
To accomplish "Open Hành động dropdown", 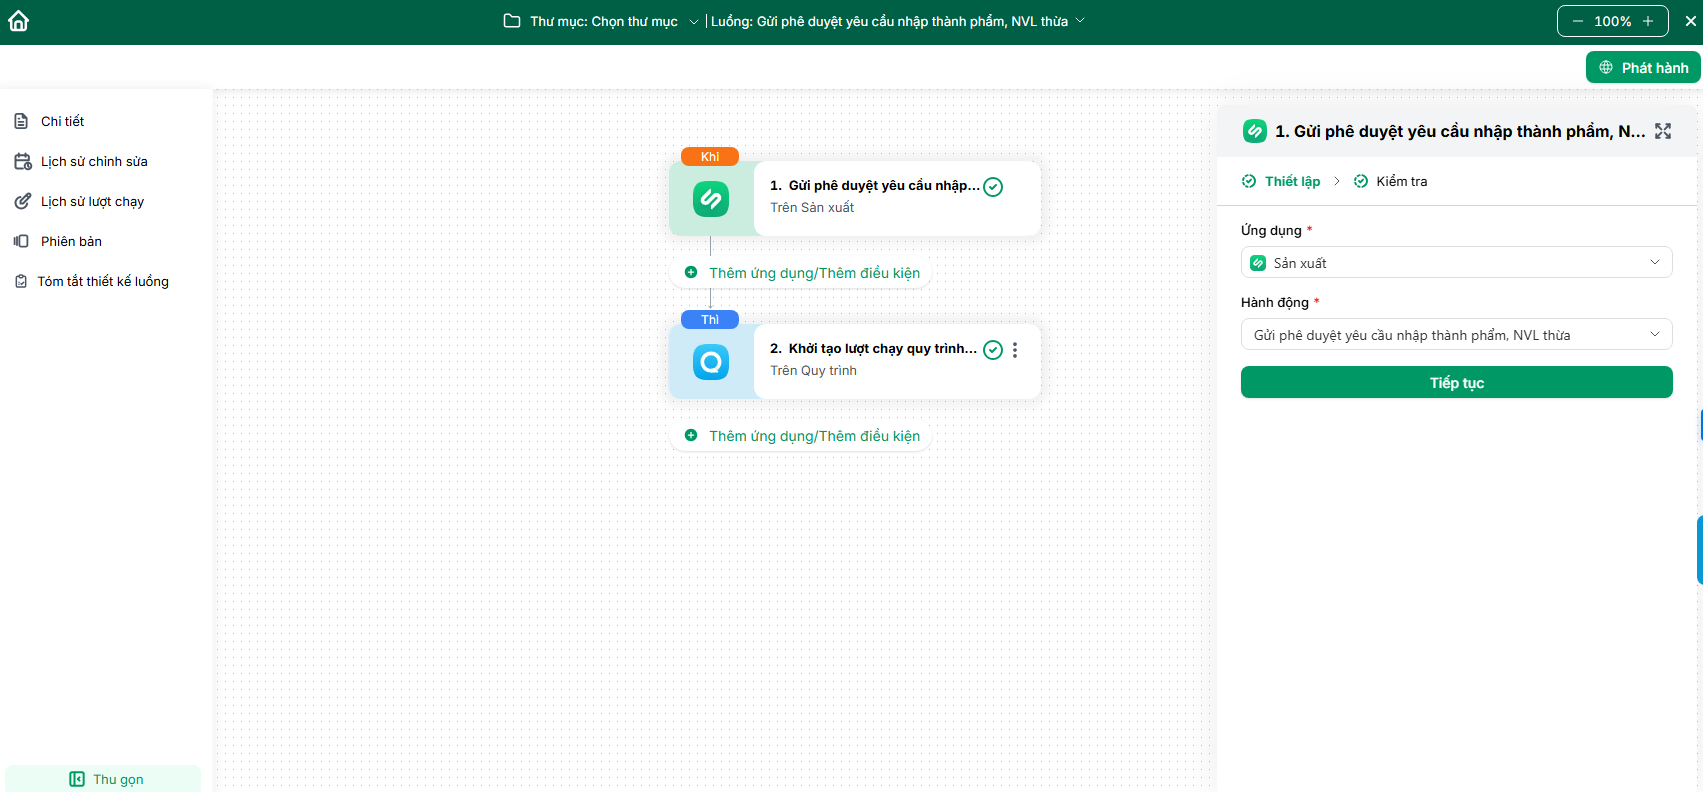I will [1457, 334].
